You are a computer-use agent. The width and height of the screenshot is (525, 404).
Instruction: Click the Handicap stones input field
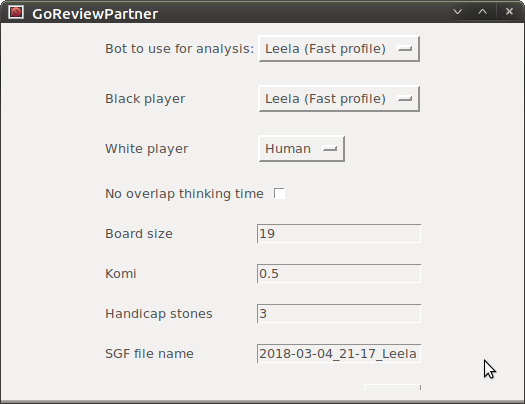339,314
